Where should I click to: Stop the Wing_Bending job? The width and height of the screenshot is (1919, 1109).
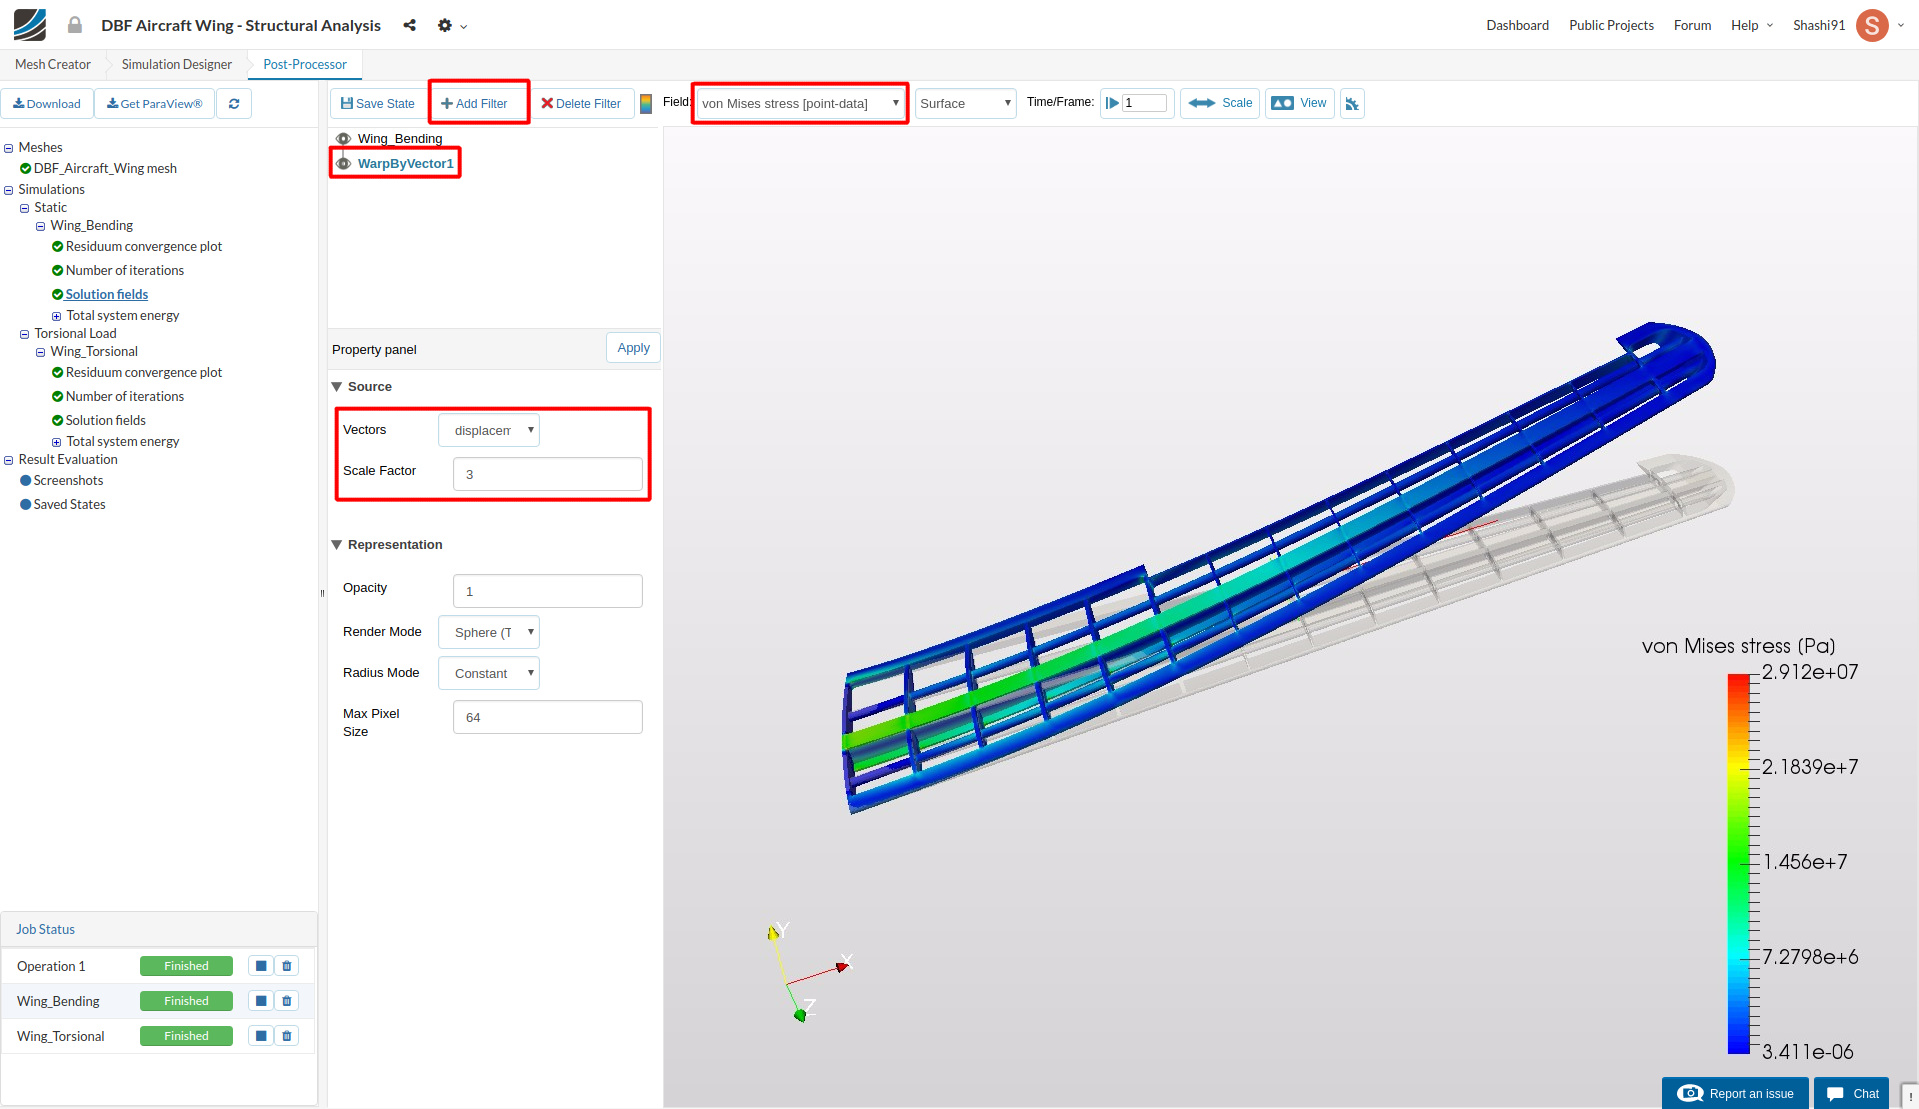[261, 1001]
